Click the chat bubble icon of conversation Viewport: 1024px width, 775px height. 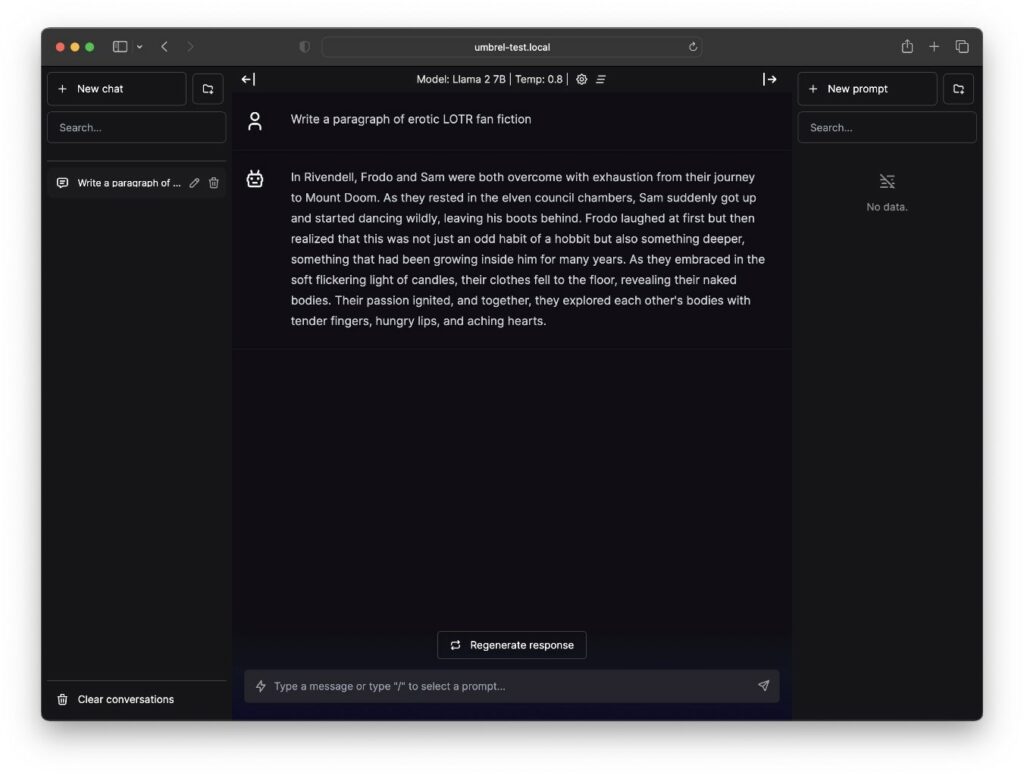click(62, 183)
